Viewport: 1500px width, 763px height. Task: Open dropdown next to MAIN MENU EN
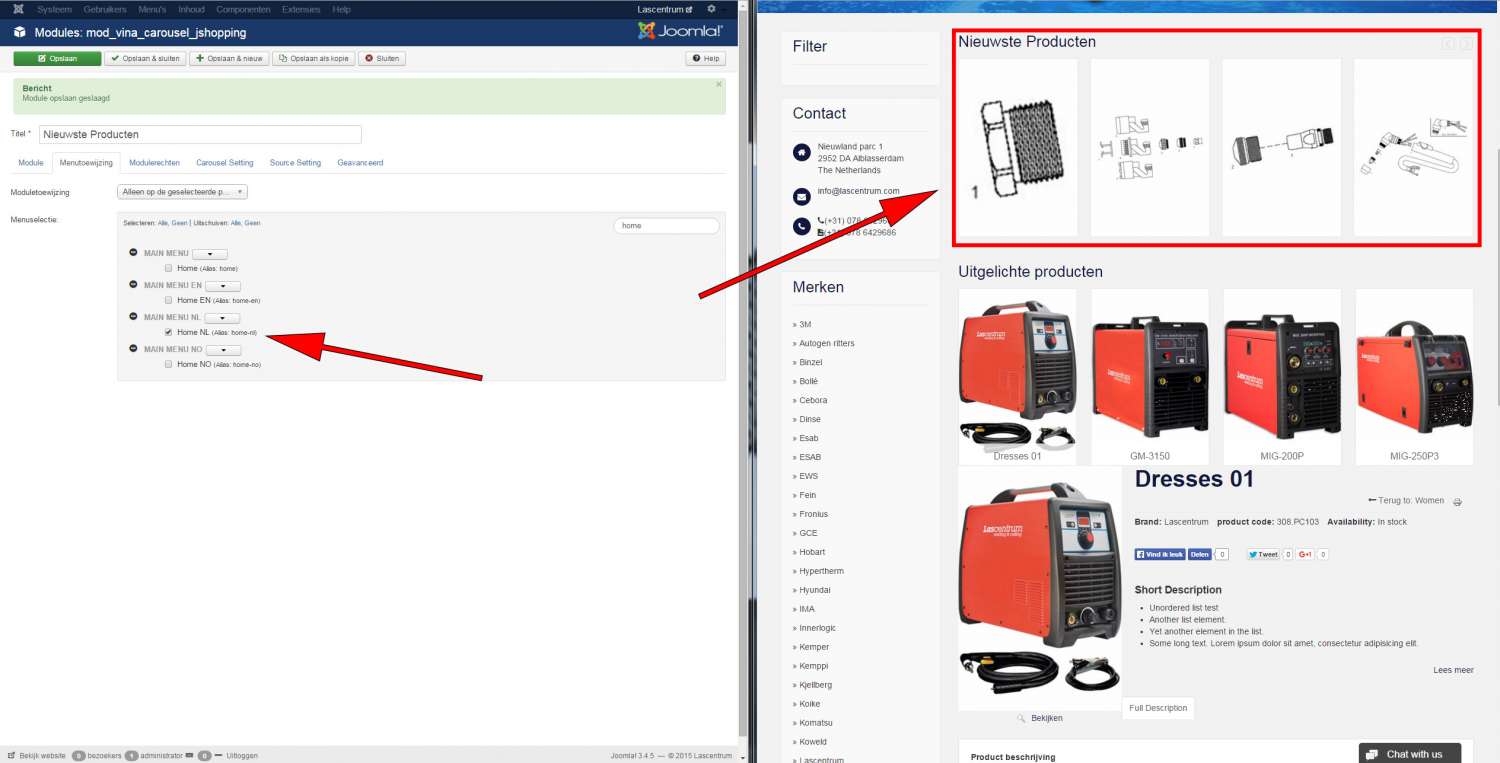[x=222, y=286]
